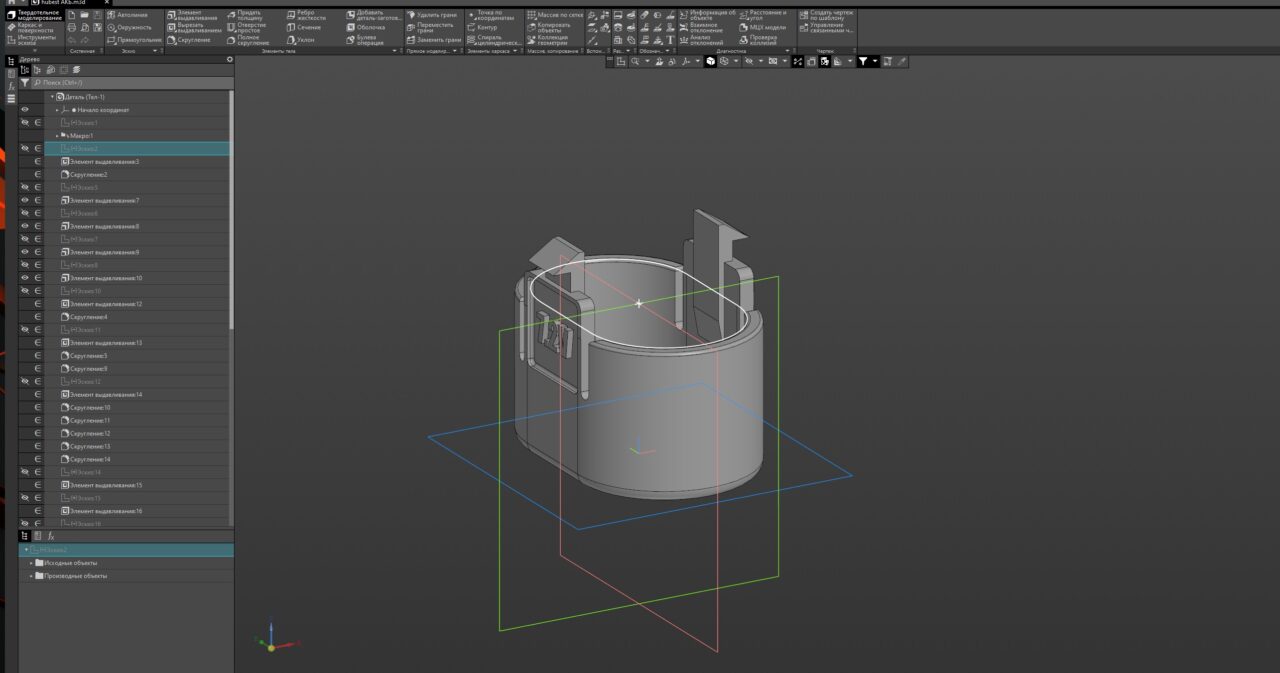1280x673 pixels.
Task: Switch to Инструменты эскиза toolset
Action: [x=34, y=40]
